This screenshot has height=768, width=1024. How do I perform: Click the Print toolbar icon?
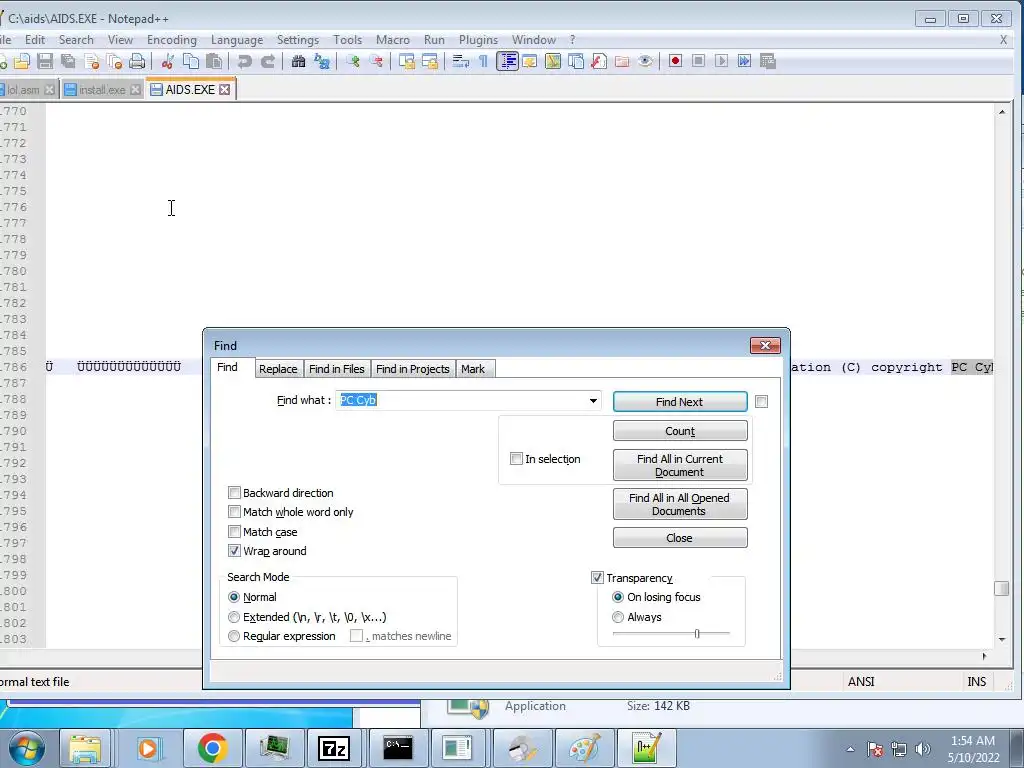click(x=136, y=61)
